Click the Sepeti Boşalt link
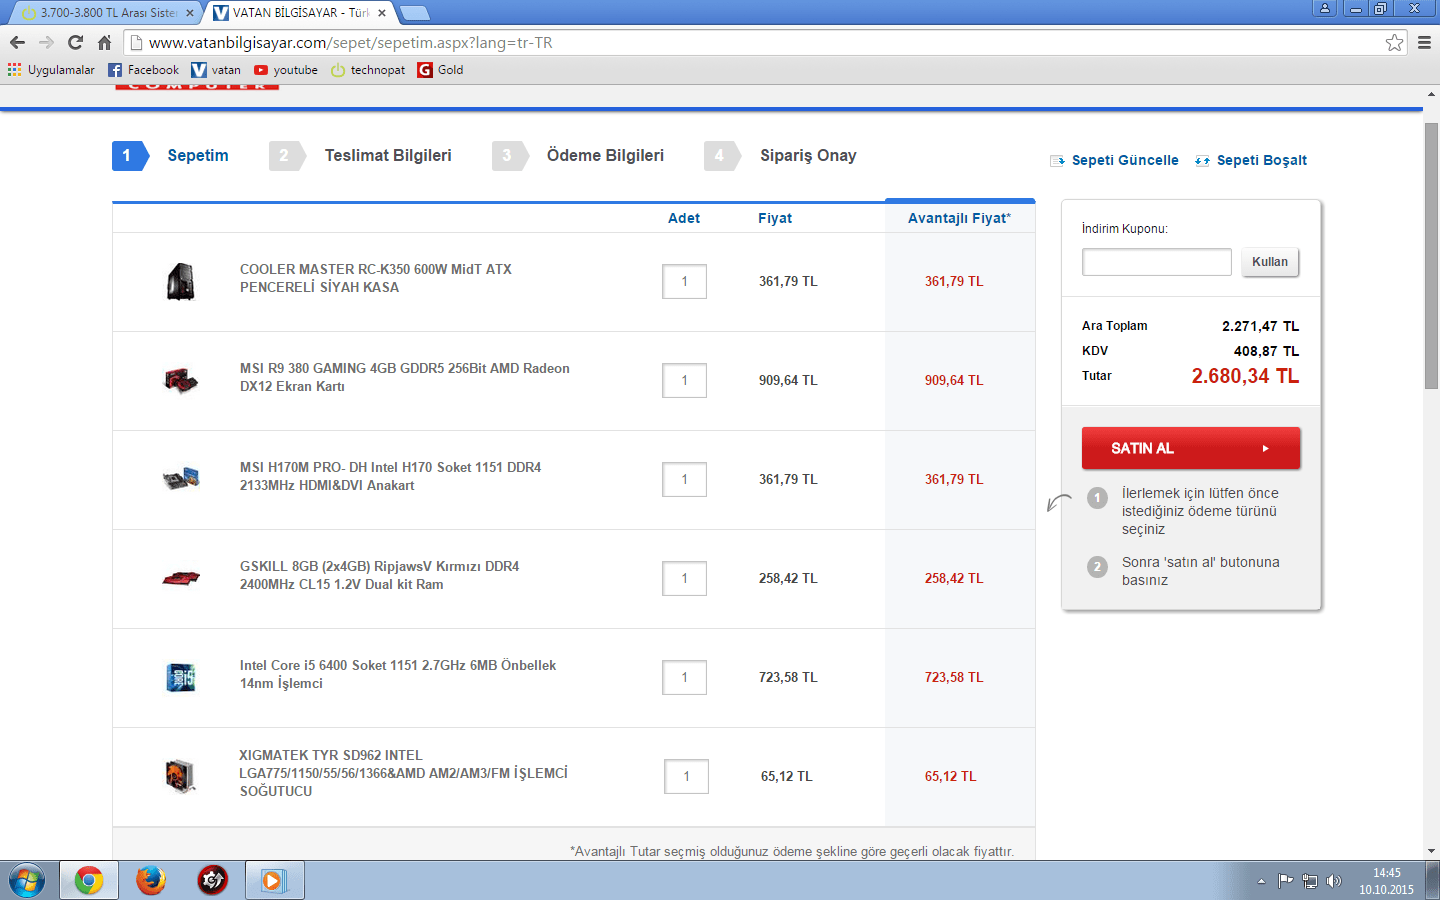 pos(1251,160)
